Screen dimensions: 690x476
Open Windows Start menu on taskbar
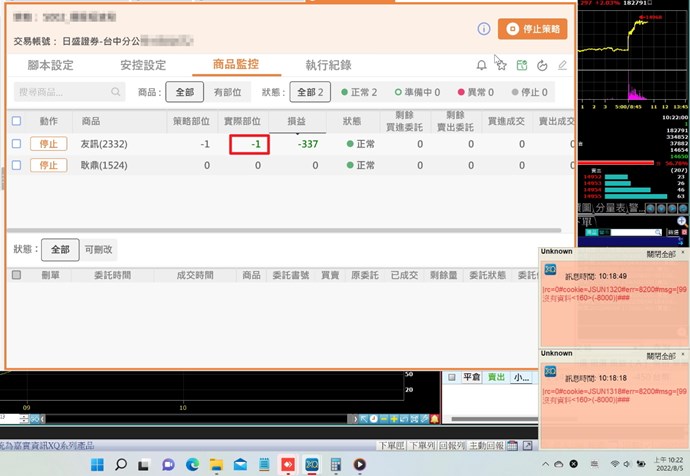(x=97, y=465)
